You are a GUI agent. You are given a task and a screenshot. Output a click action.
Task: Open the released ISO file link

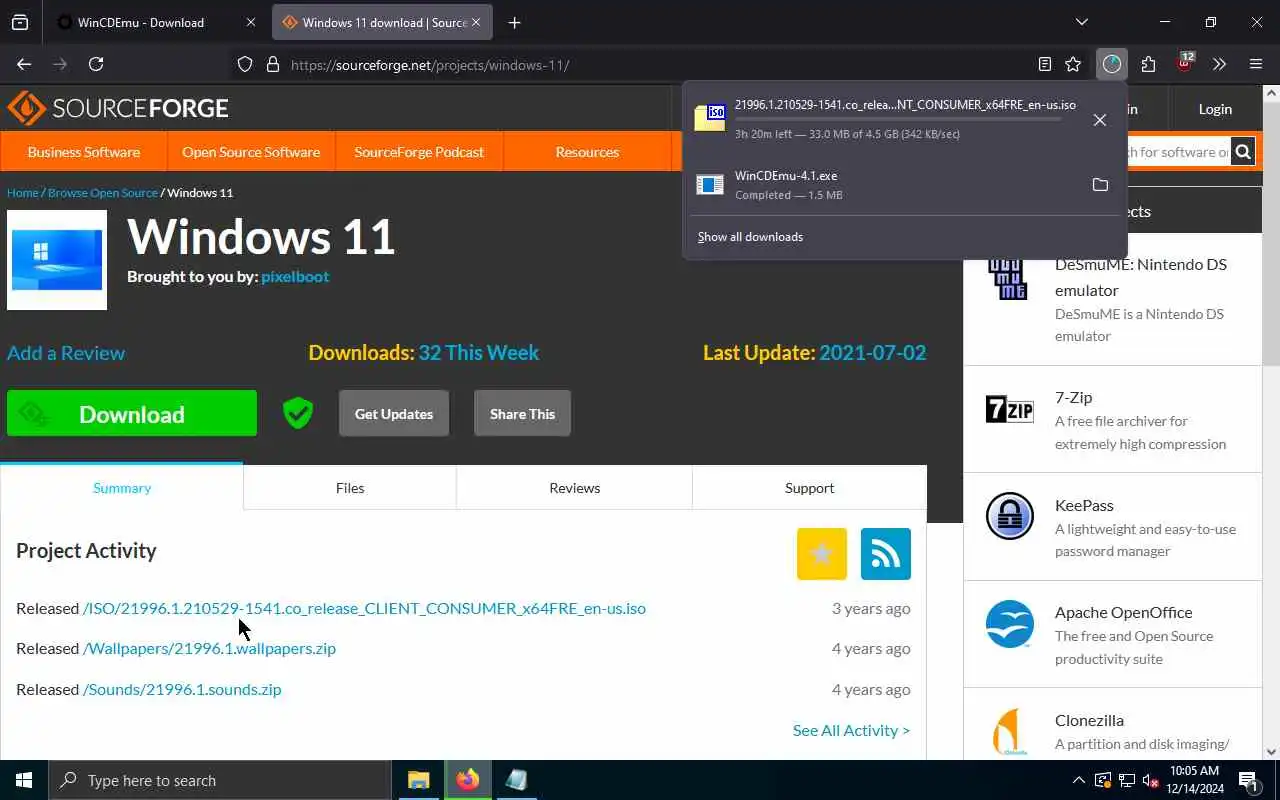tap(364, 608)
